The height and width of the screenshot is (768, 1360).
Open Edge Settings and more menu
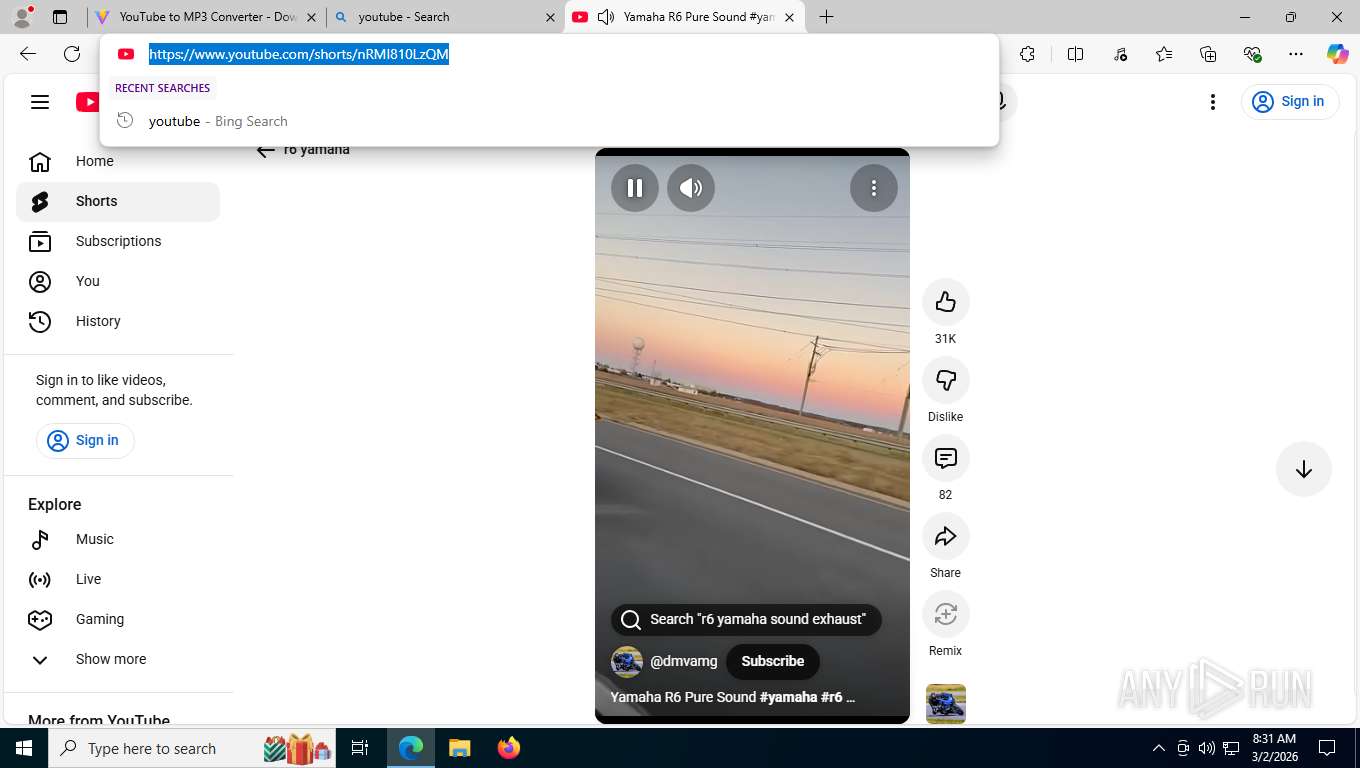coord(1296,54)
